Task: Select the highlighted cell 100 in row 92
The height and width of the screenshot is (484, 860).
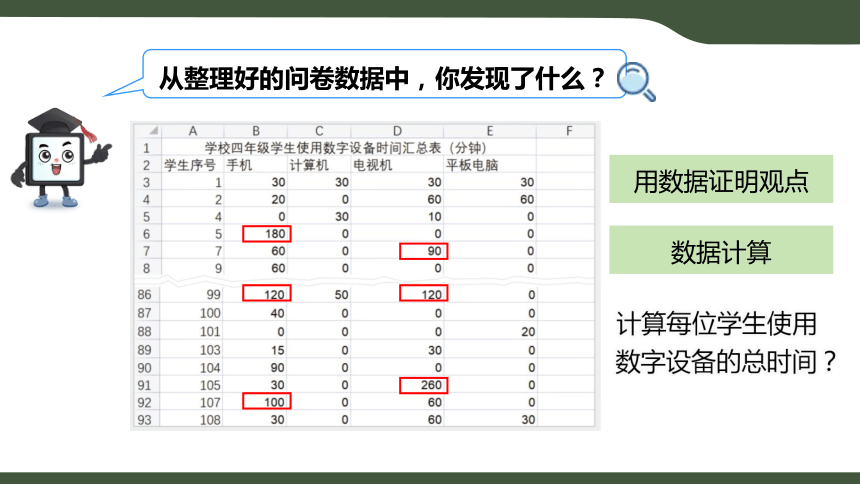Action: [x=267, y=402]
